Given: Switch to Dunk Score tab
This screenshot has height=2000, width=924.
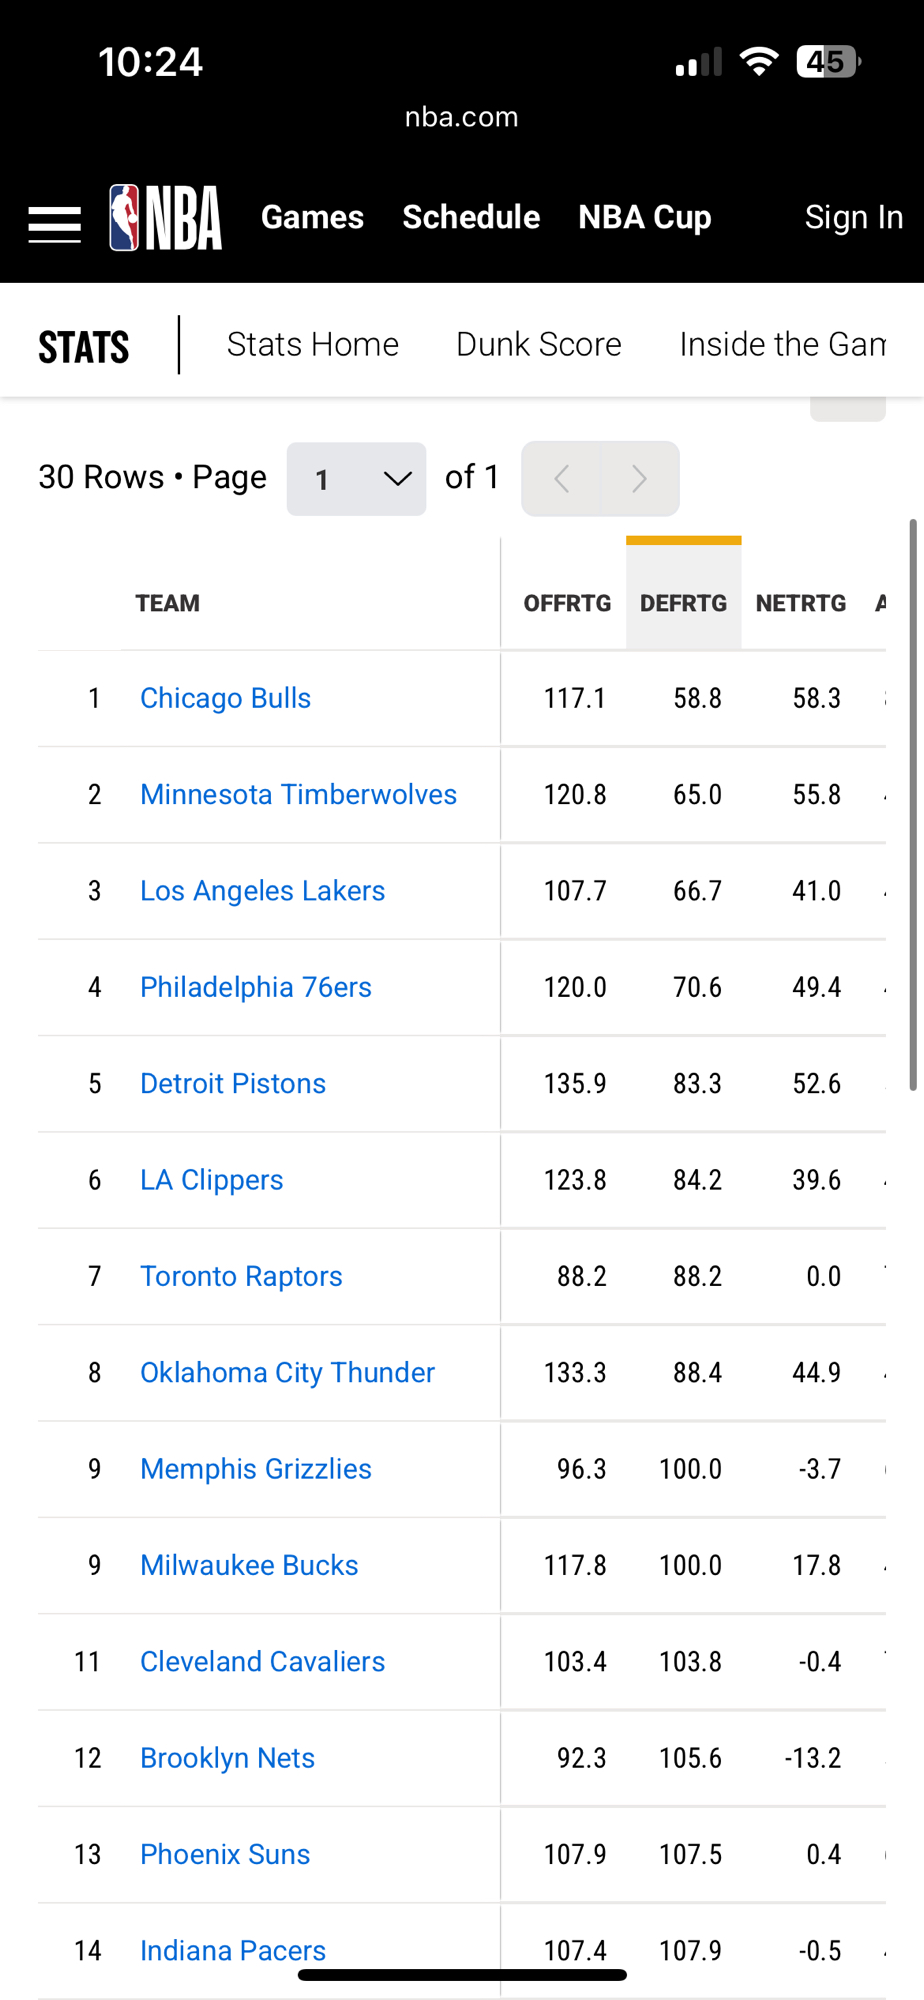Looking at the screenshot, I should (538, 345).
